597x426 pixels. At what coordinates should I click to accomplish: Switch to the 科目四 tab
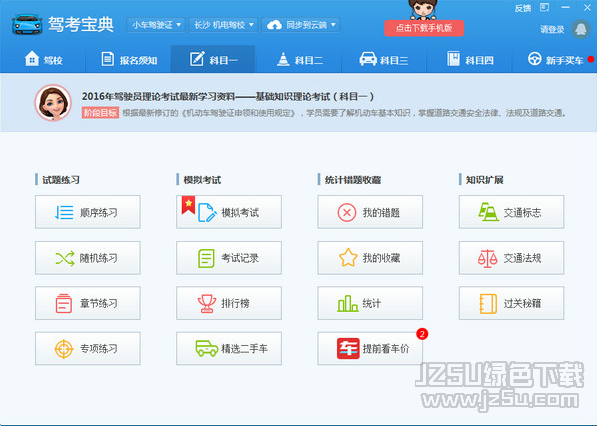tap(470, 60)
